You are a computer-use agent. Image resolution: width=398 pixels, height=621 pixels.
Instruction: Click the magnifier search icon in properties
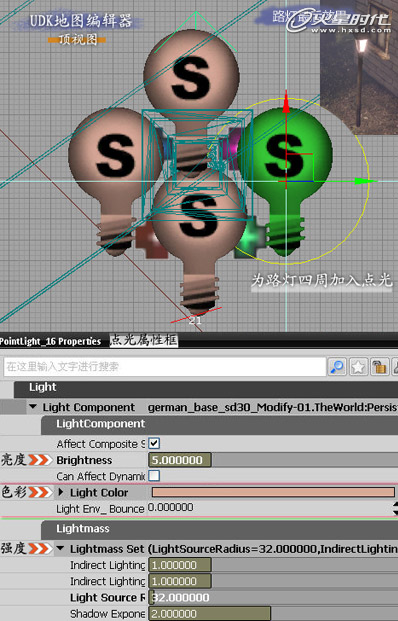pos(337,367)
